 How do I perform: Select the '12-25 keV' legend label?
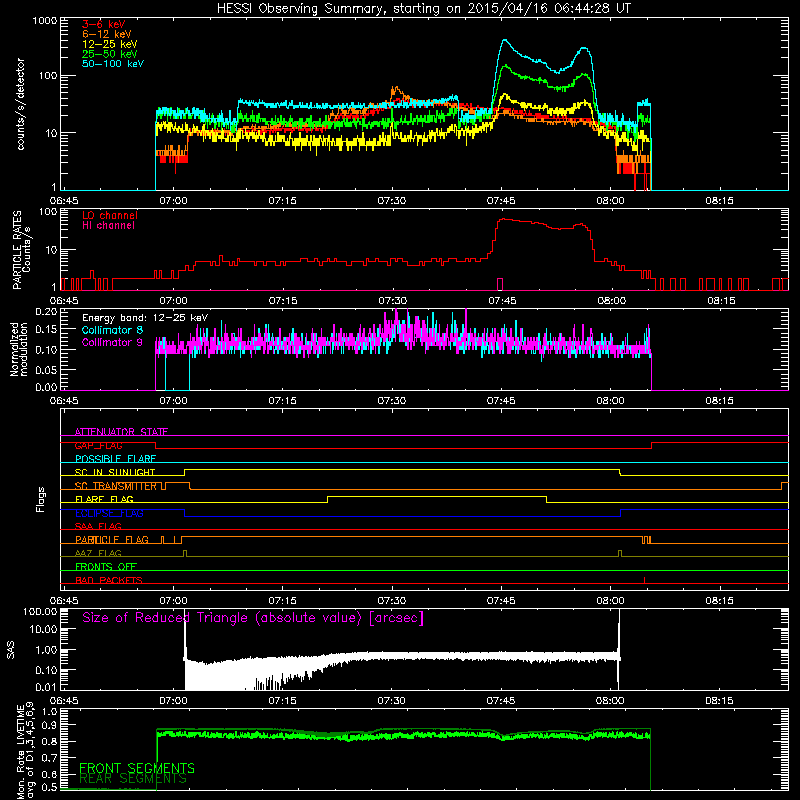click(110, 44)
